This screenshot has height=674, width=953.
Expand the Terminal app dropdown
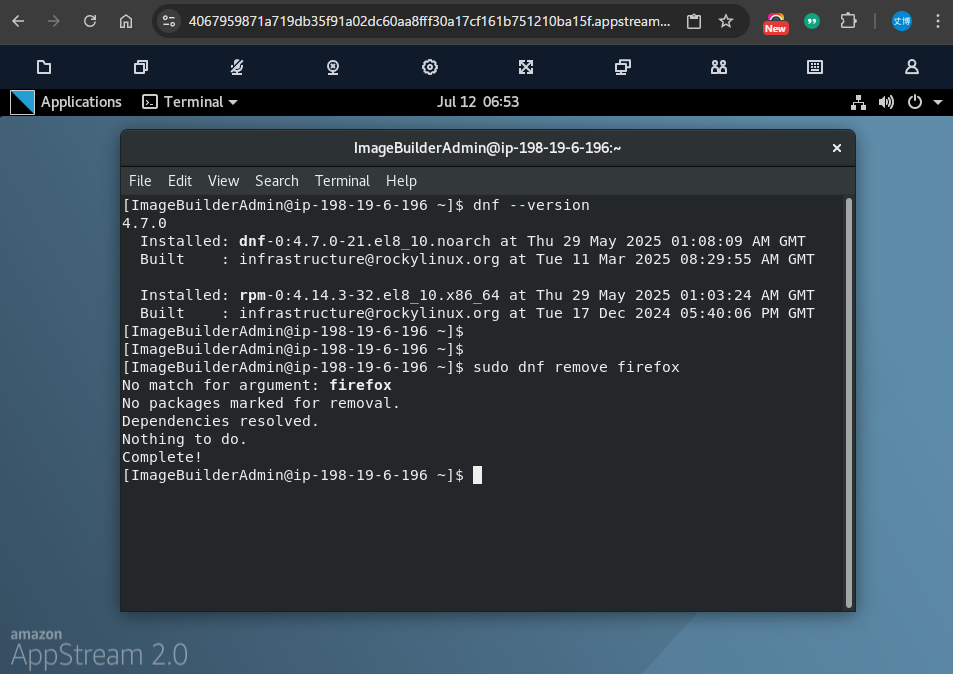click(x=190, y=102)
